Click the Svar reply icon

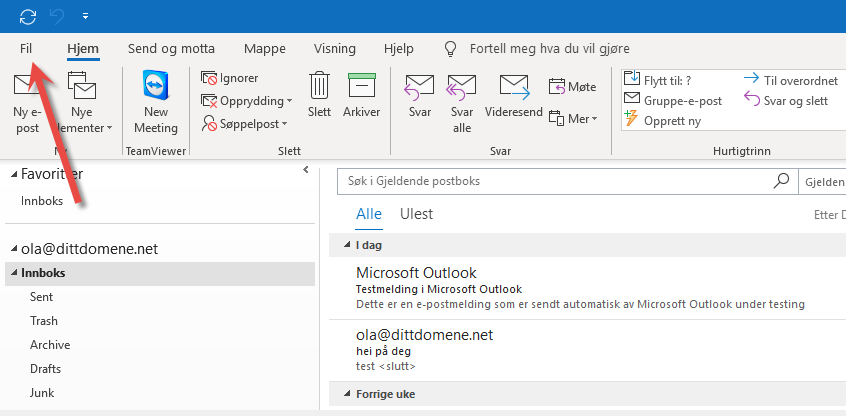click(419, 87)
